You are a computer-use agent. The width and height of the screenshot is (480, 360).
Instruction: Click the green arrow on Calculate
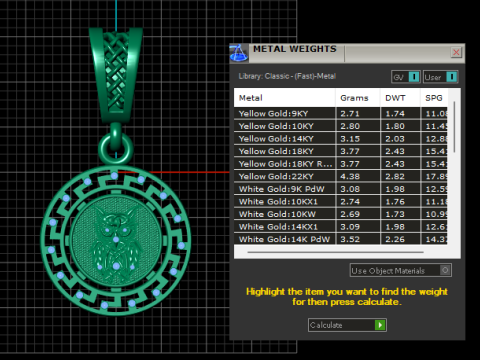click(380, 325)
